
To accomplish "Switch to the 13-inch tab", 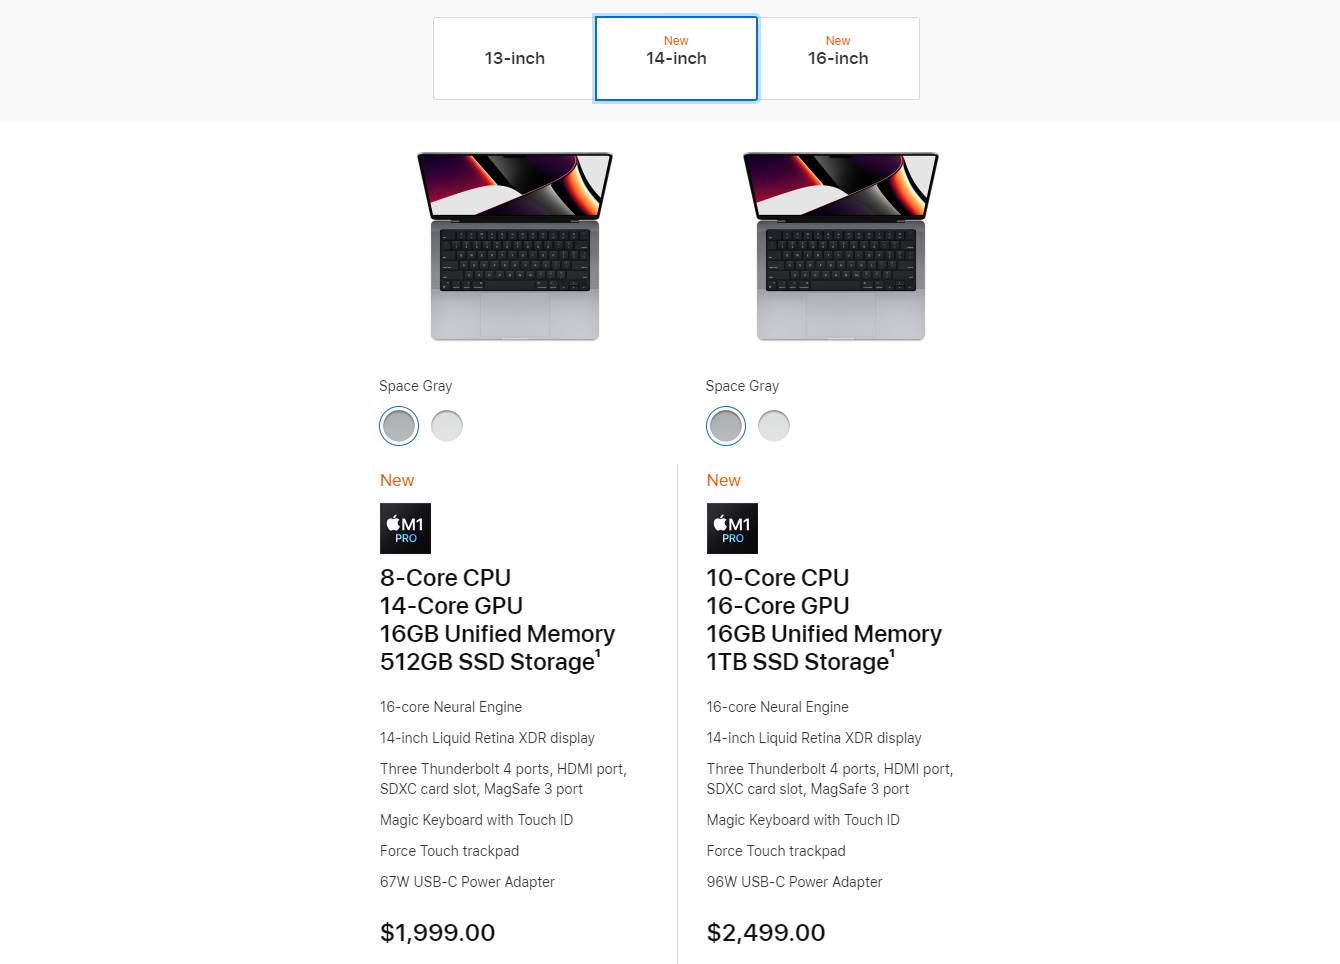I will [x=514, y=58].
